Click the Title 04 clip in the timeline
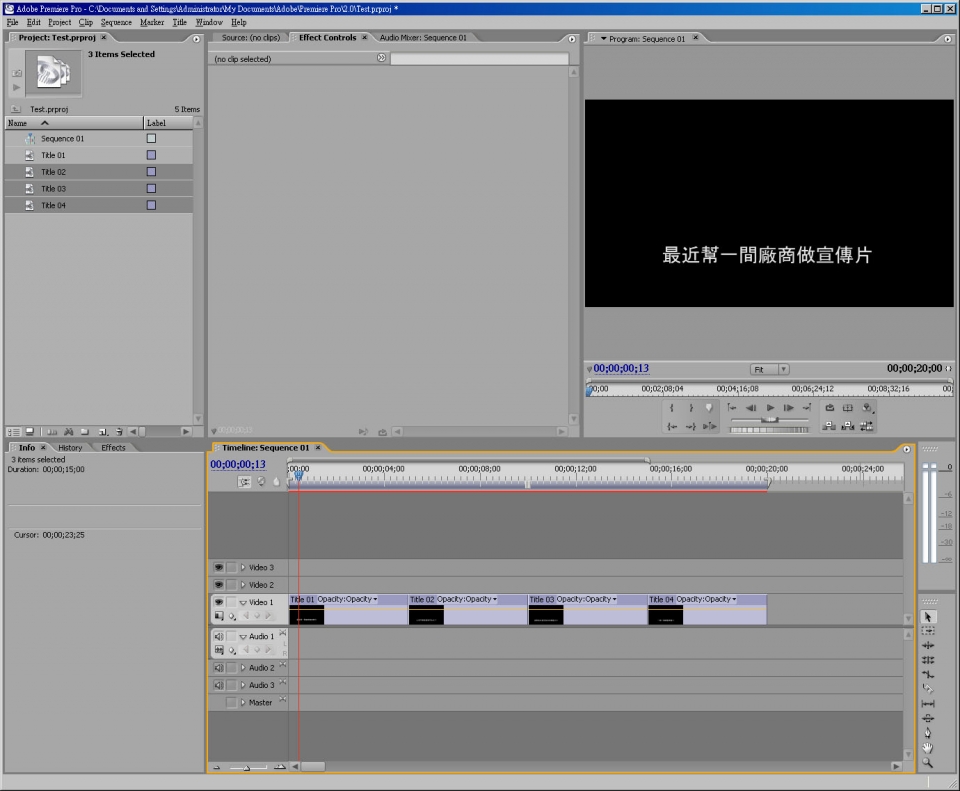The height and width of the screenshot is (791, 960). [706, 609]
